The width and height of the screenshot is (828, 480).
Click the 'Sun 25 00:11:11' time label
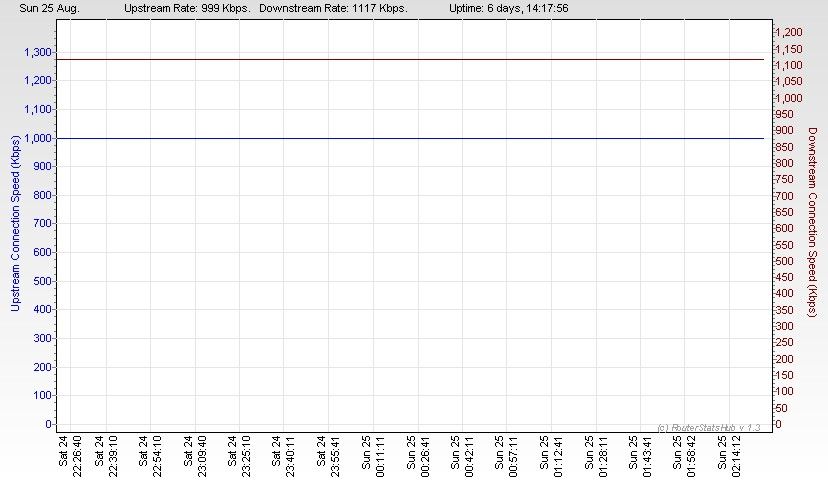373,456
